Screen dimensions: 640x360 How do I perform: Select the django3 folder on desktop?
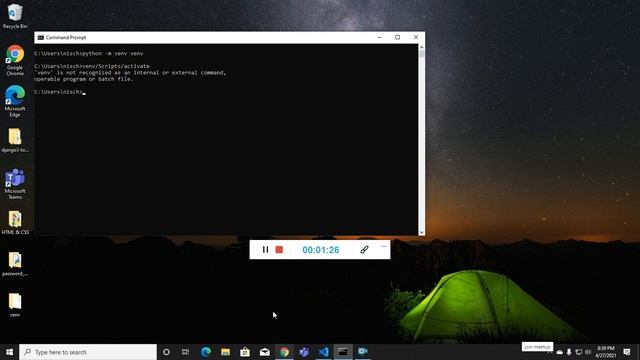(15, 140)
